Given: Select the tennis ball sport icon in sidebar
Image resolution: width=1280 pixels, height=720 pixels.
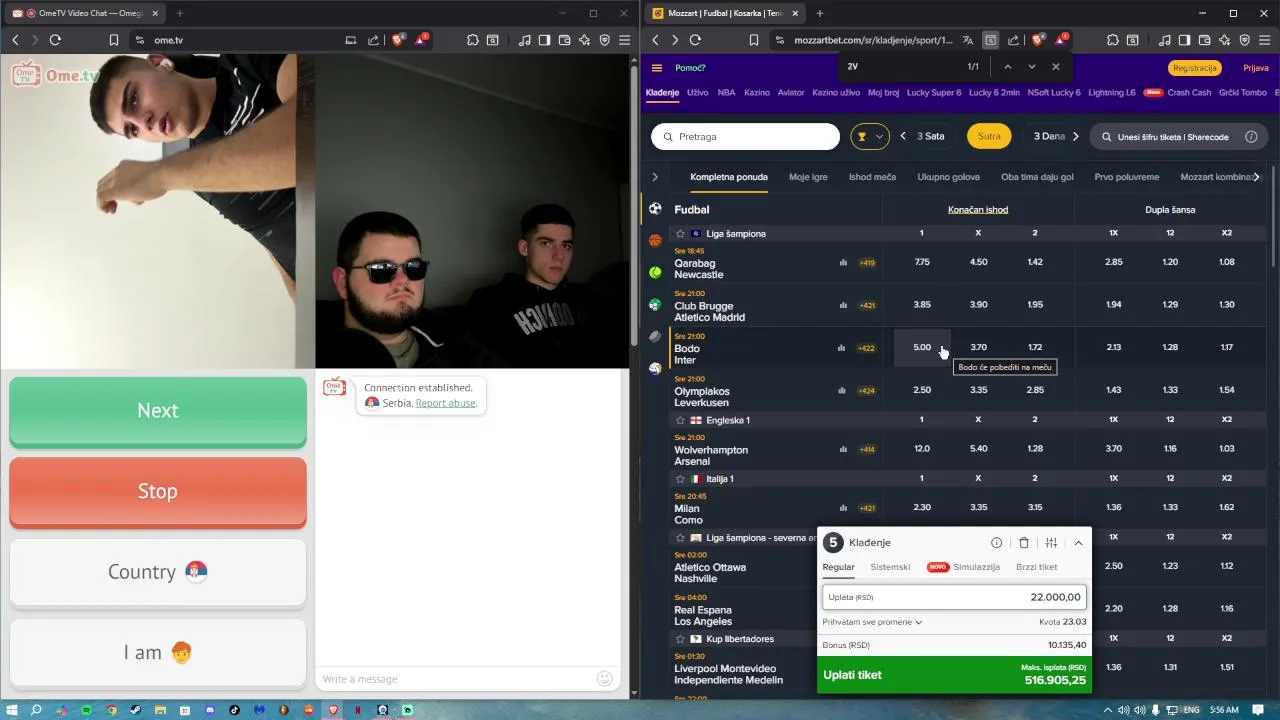Looking at the screenshot, I should (655, 272).
